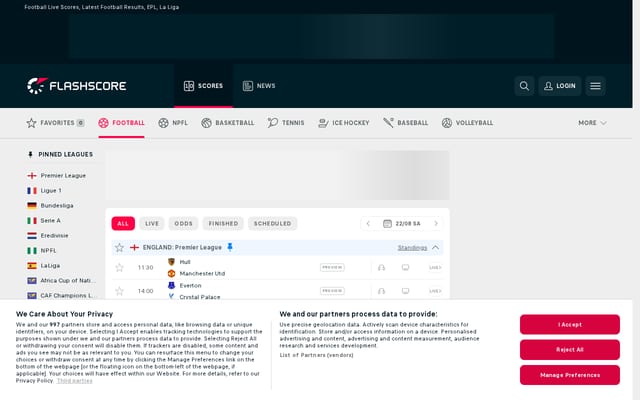640x400 pixels.
Task: Click the Spain flag beside LaLiga
Action: pyautogui.click(x=32, y=266)
